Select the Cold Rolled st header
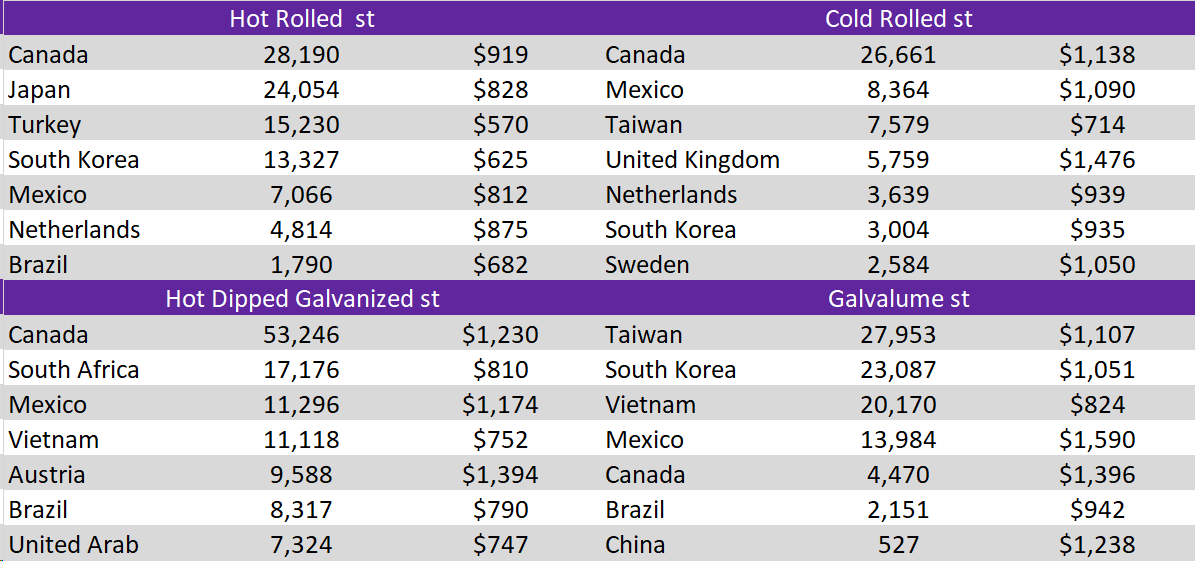The image size is (1195, 561). [898, 19]
